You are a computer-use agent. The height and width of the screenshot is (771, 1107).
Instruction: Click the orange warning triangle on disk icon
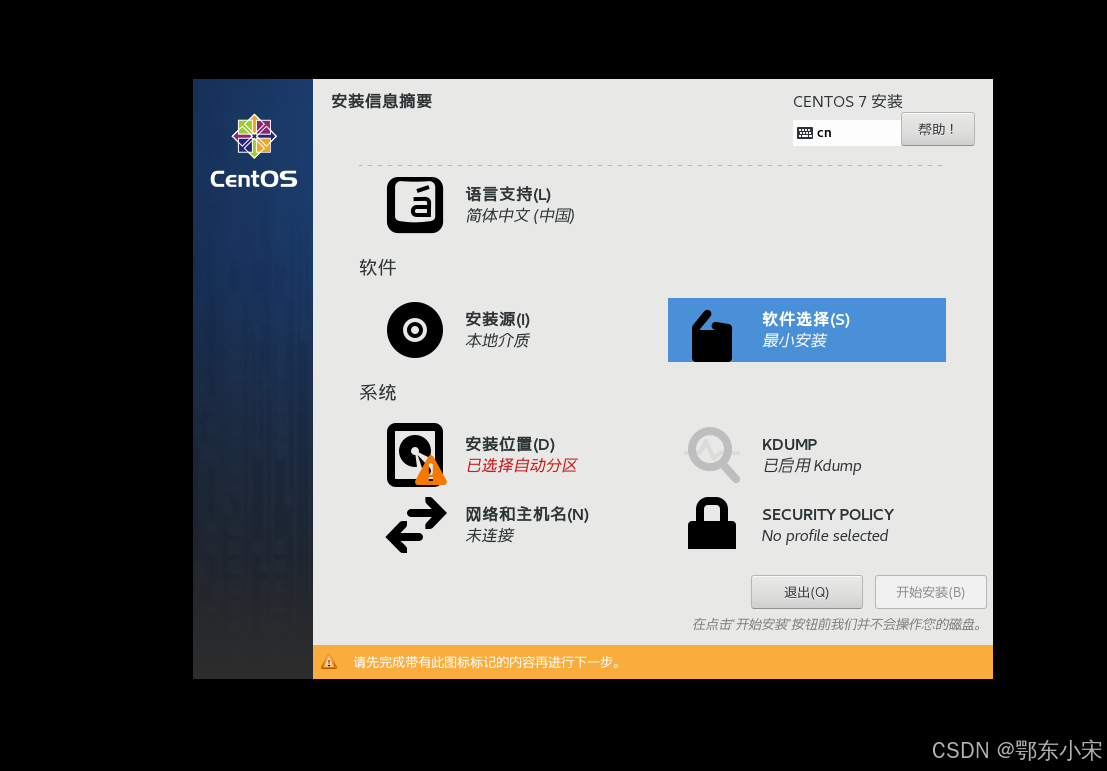tap(430, 470)
